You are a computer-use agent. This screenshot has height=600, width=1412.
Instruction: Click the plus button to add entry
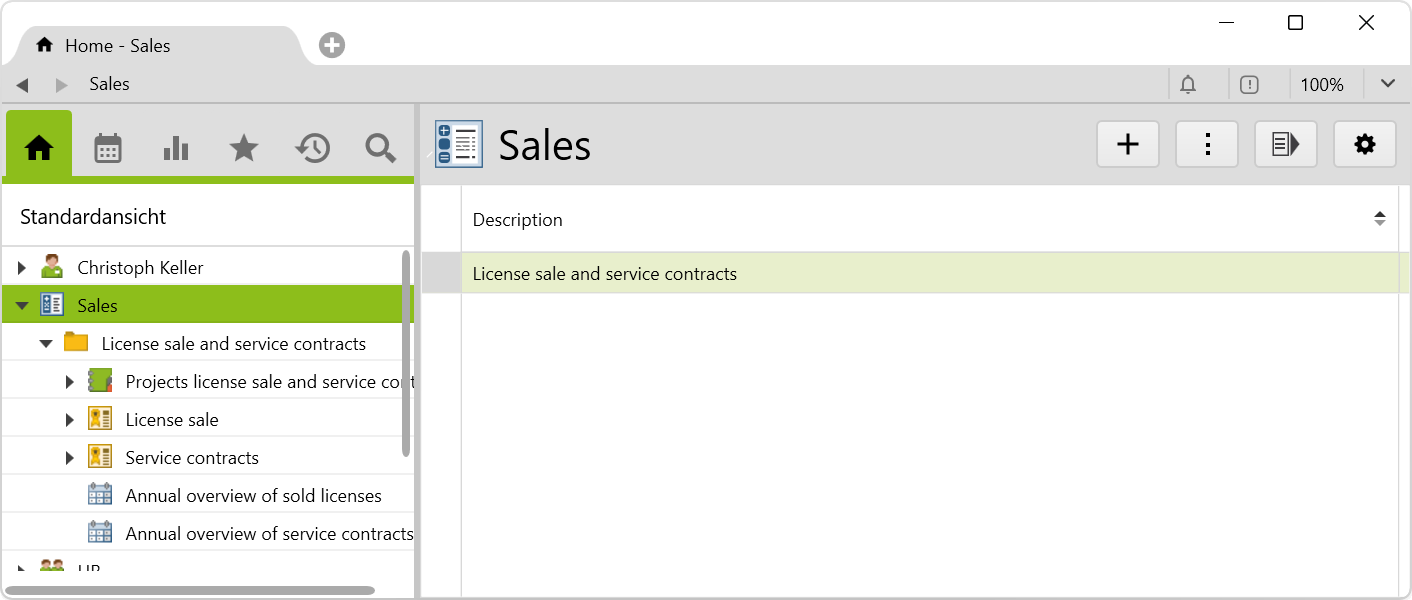[1128, 145]
